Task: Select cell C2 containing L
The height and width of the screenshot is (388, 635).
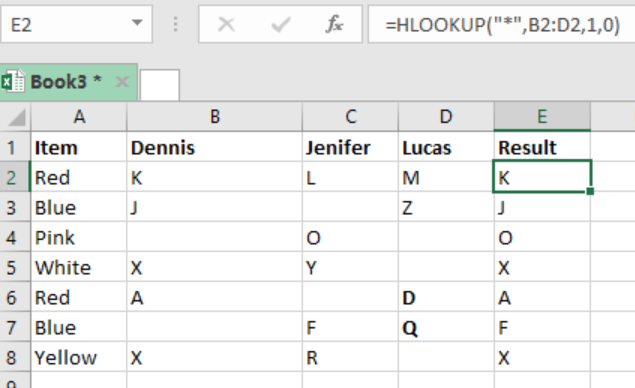Action: click(x=350, y=177)
